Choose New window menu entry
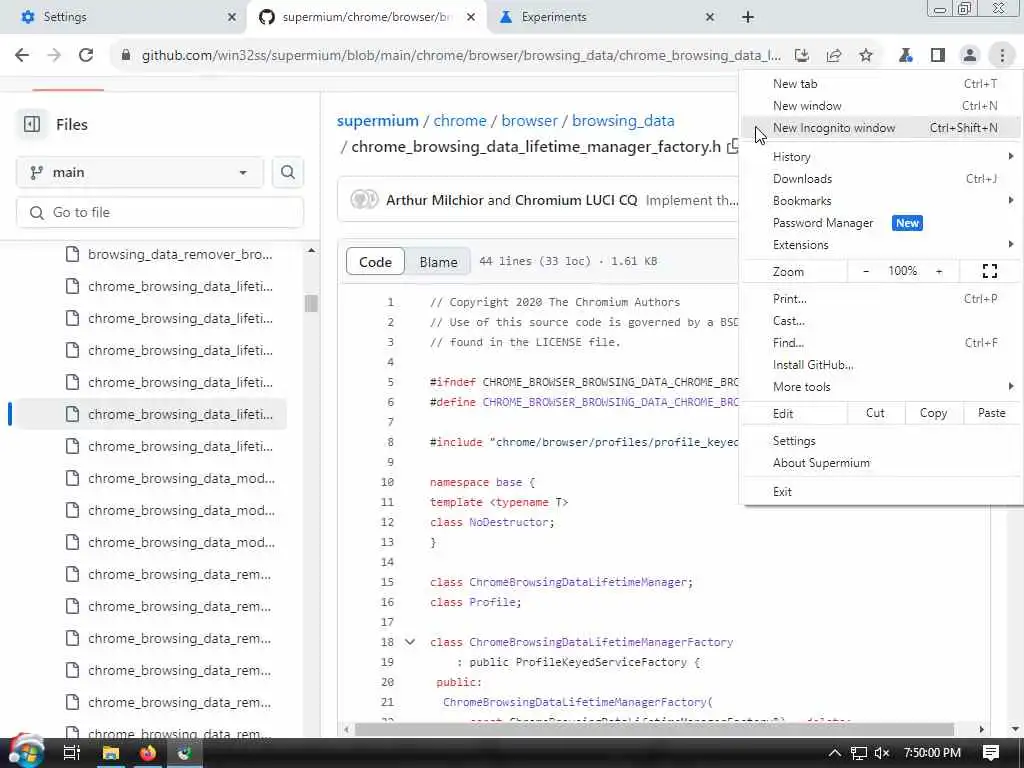Image resolution: width=1024 pixels, height=768 pixels. 882,106
